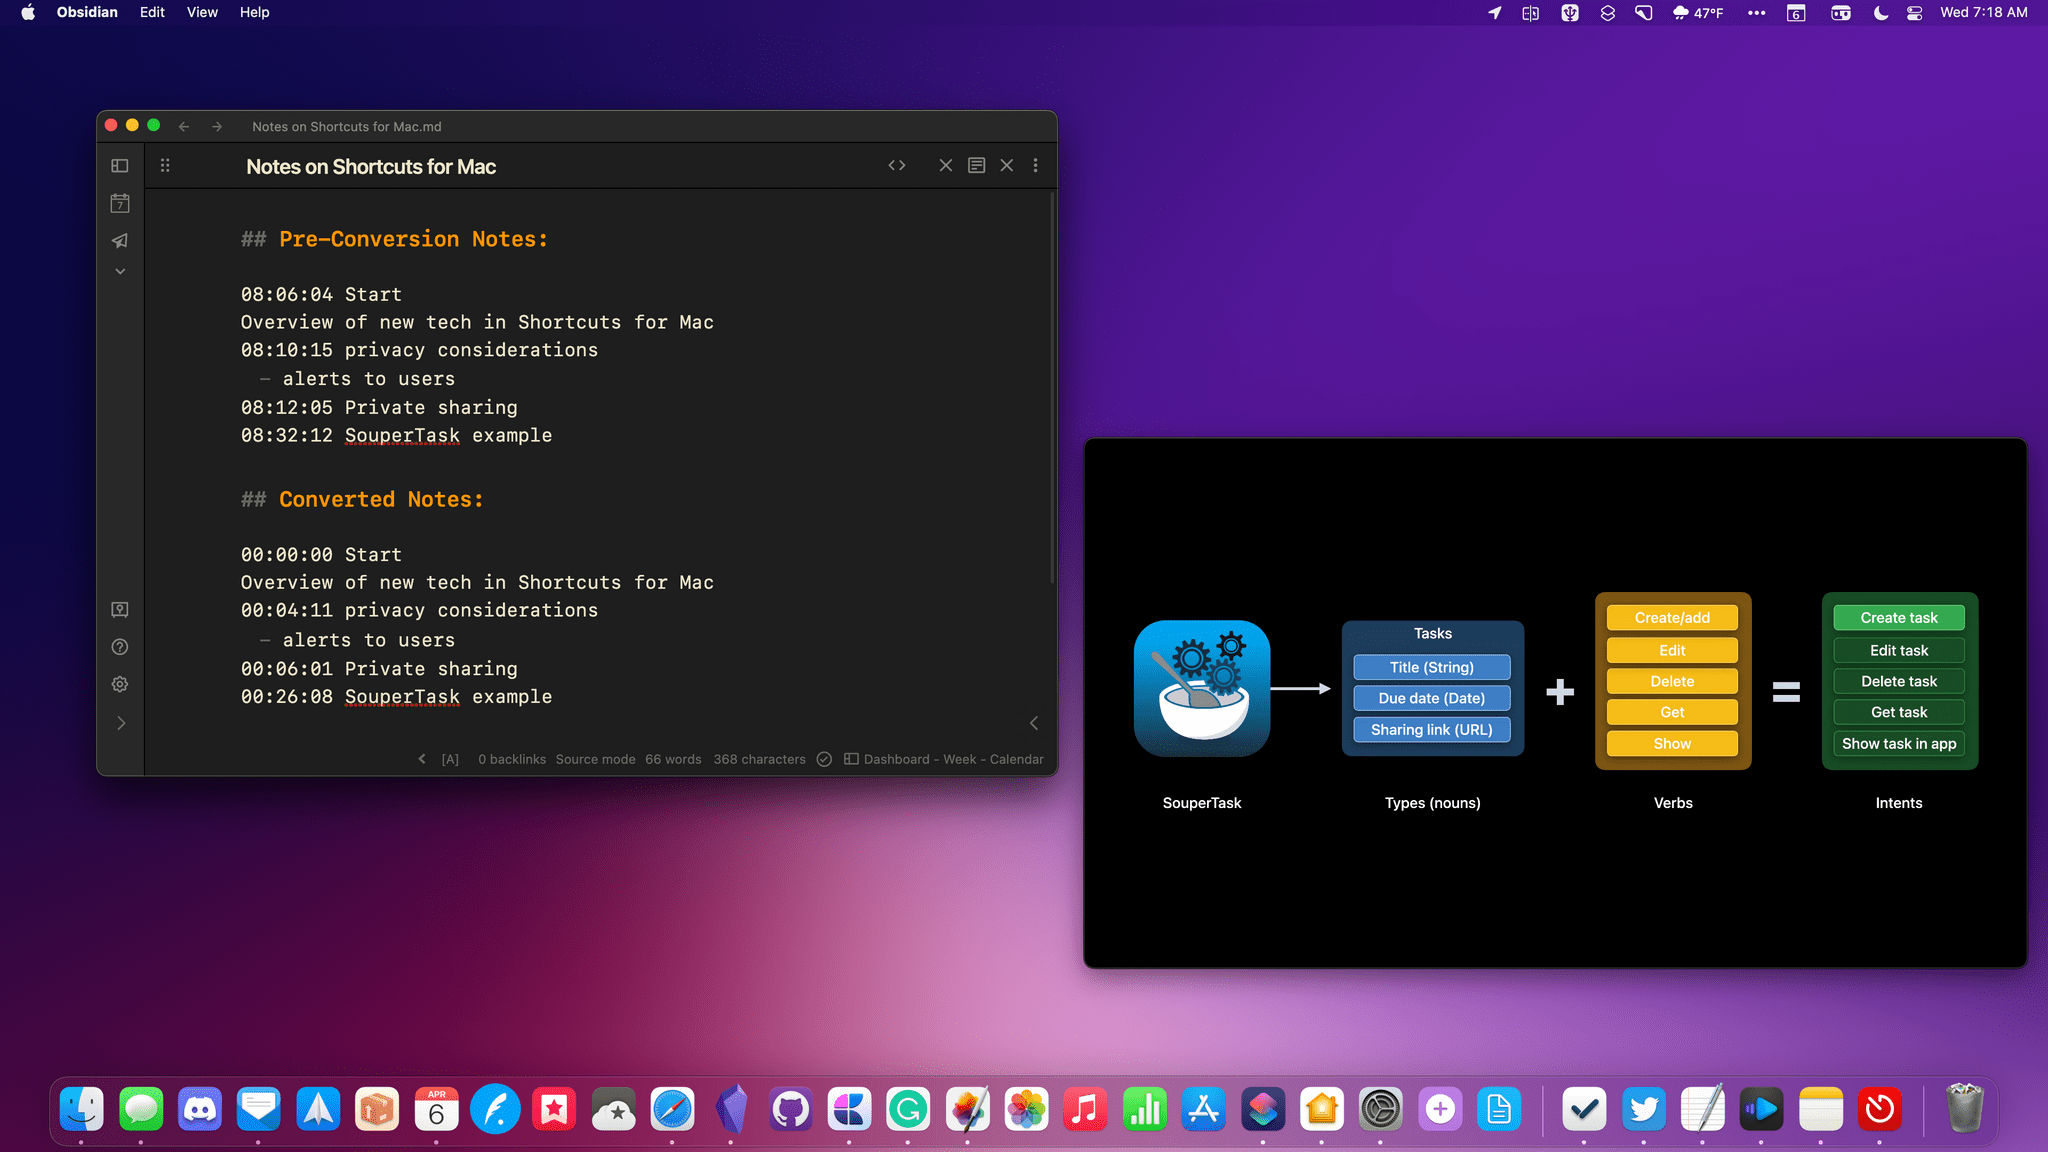
Task: Open the Calendar plugin icon in sidebar
Action: 120,201
